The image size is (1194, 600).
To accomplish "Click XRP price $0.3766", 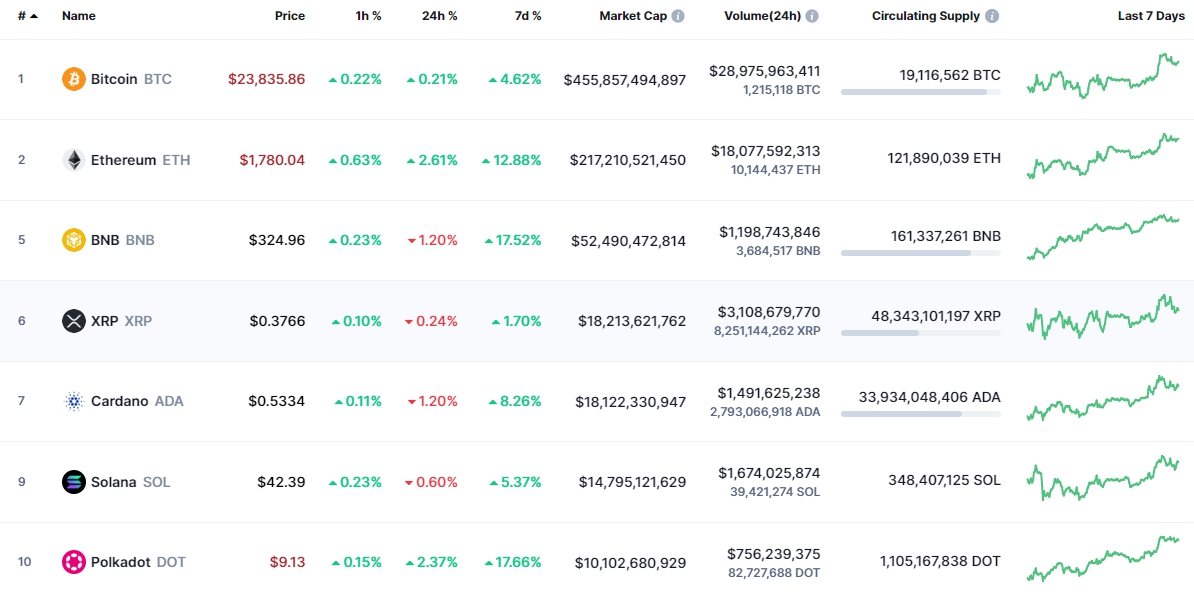I will [277, 321].
